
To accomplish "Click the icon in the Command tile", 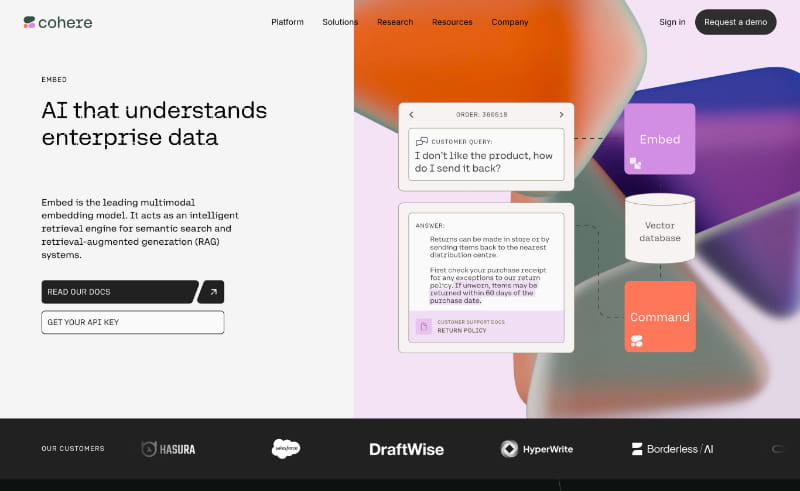I will (x=636, y=341).
